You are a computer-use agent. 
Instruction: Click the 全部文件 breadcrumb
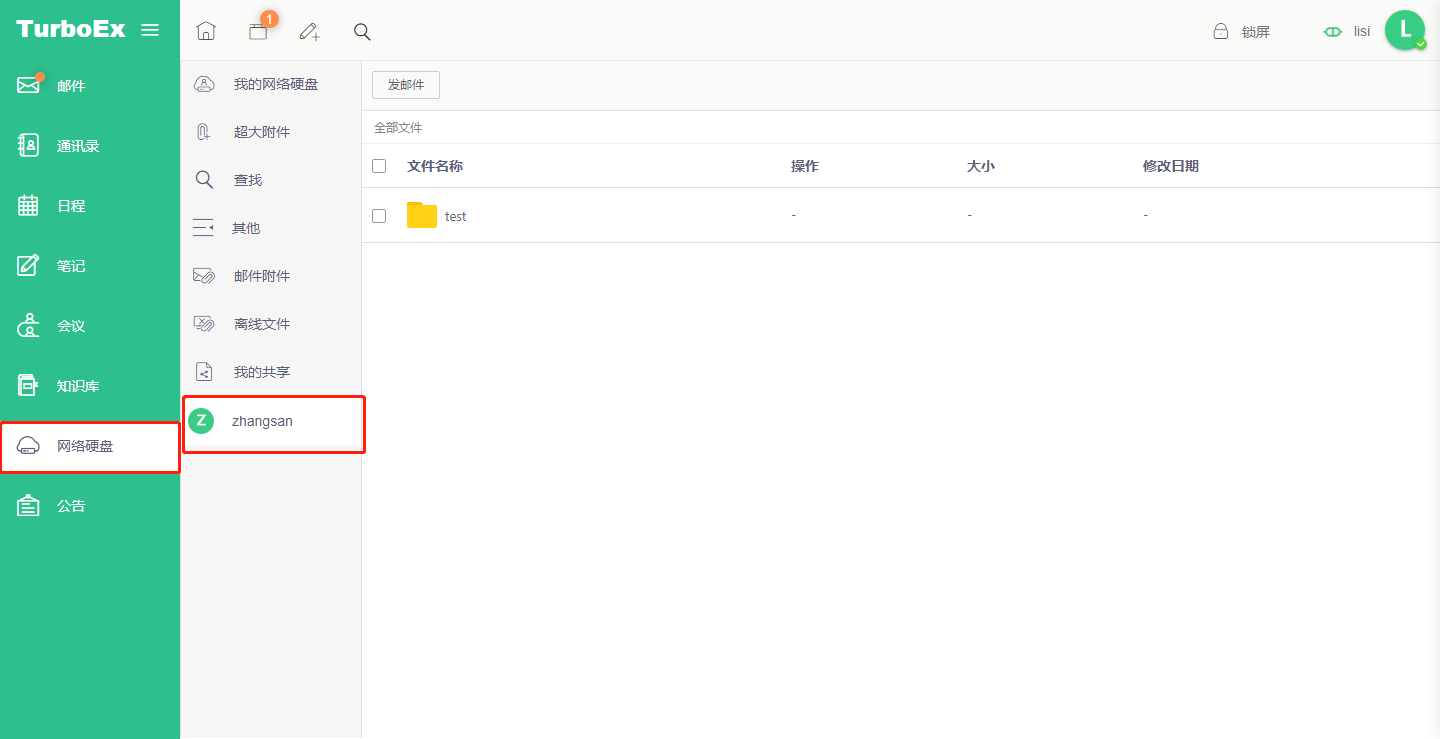click(398, 128)
